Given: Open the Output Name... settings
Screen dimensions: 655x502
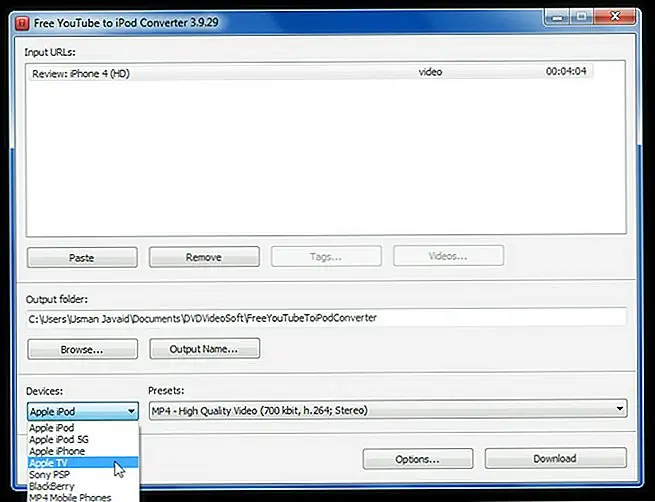Looking at the screenshot, I should click(x=204, y=349).
